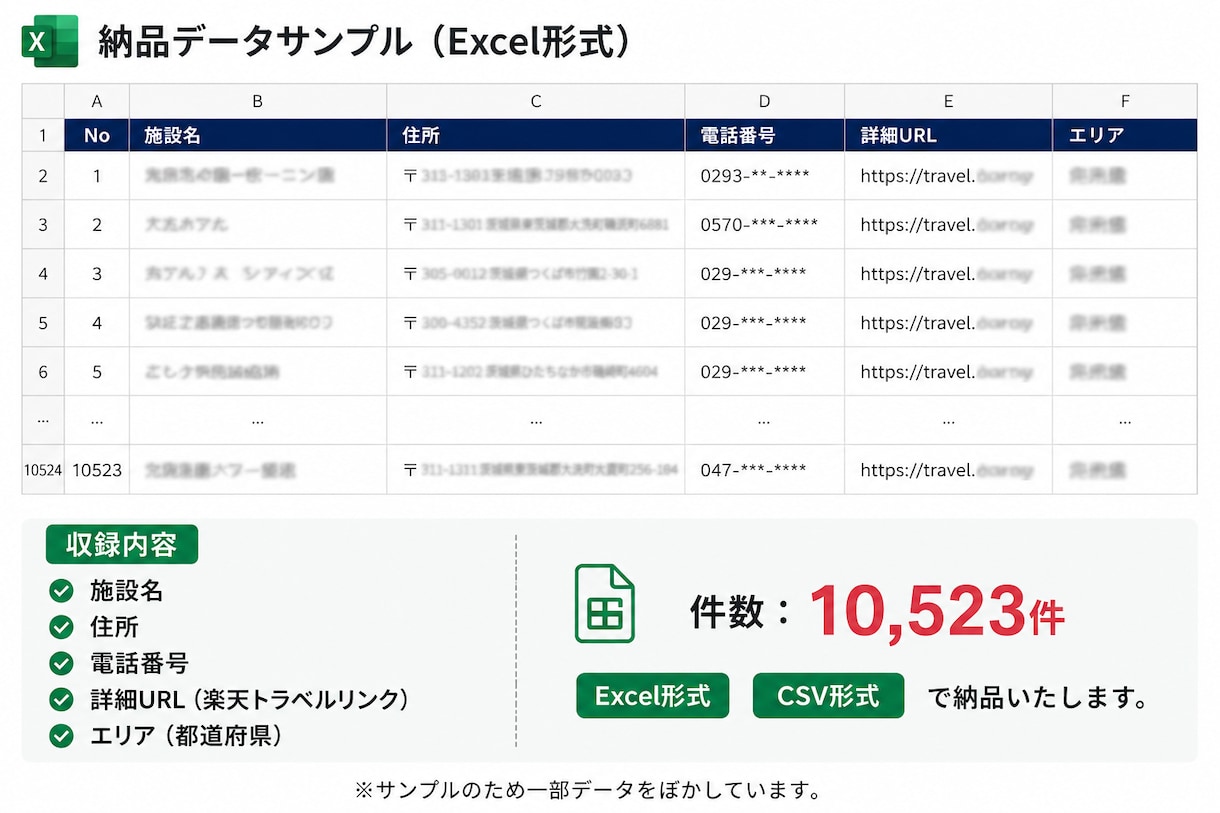The height and width of the screenshot is (813, 1220).
Task: Select column B header
Action: tap(258, 101)
